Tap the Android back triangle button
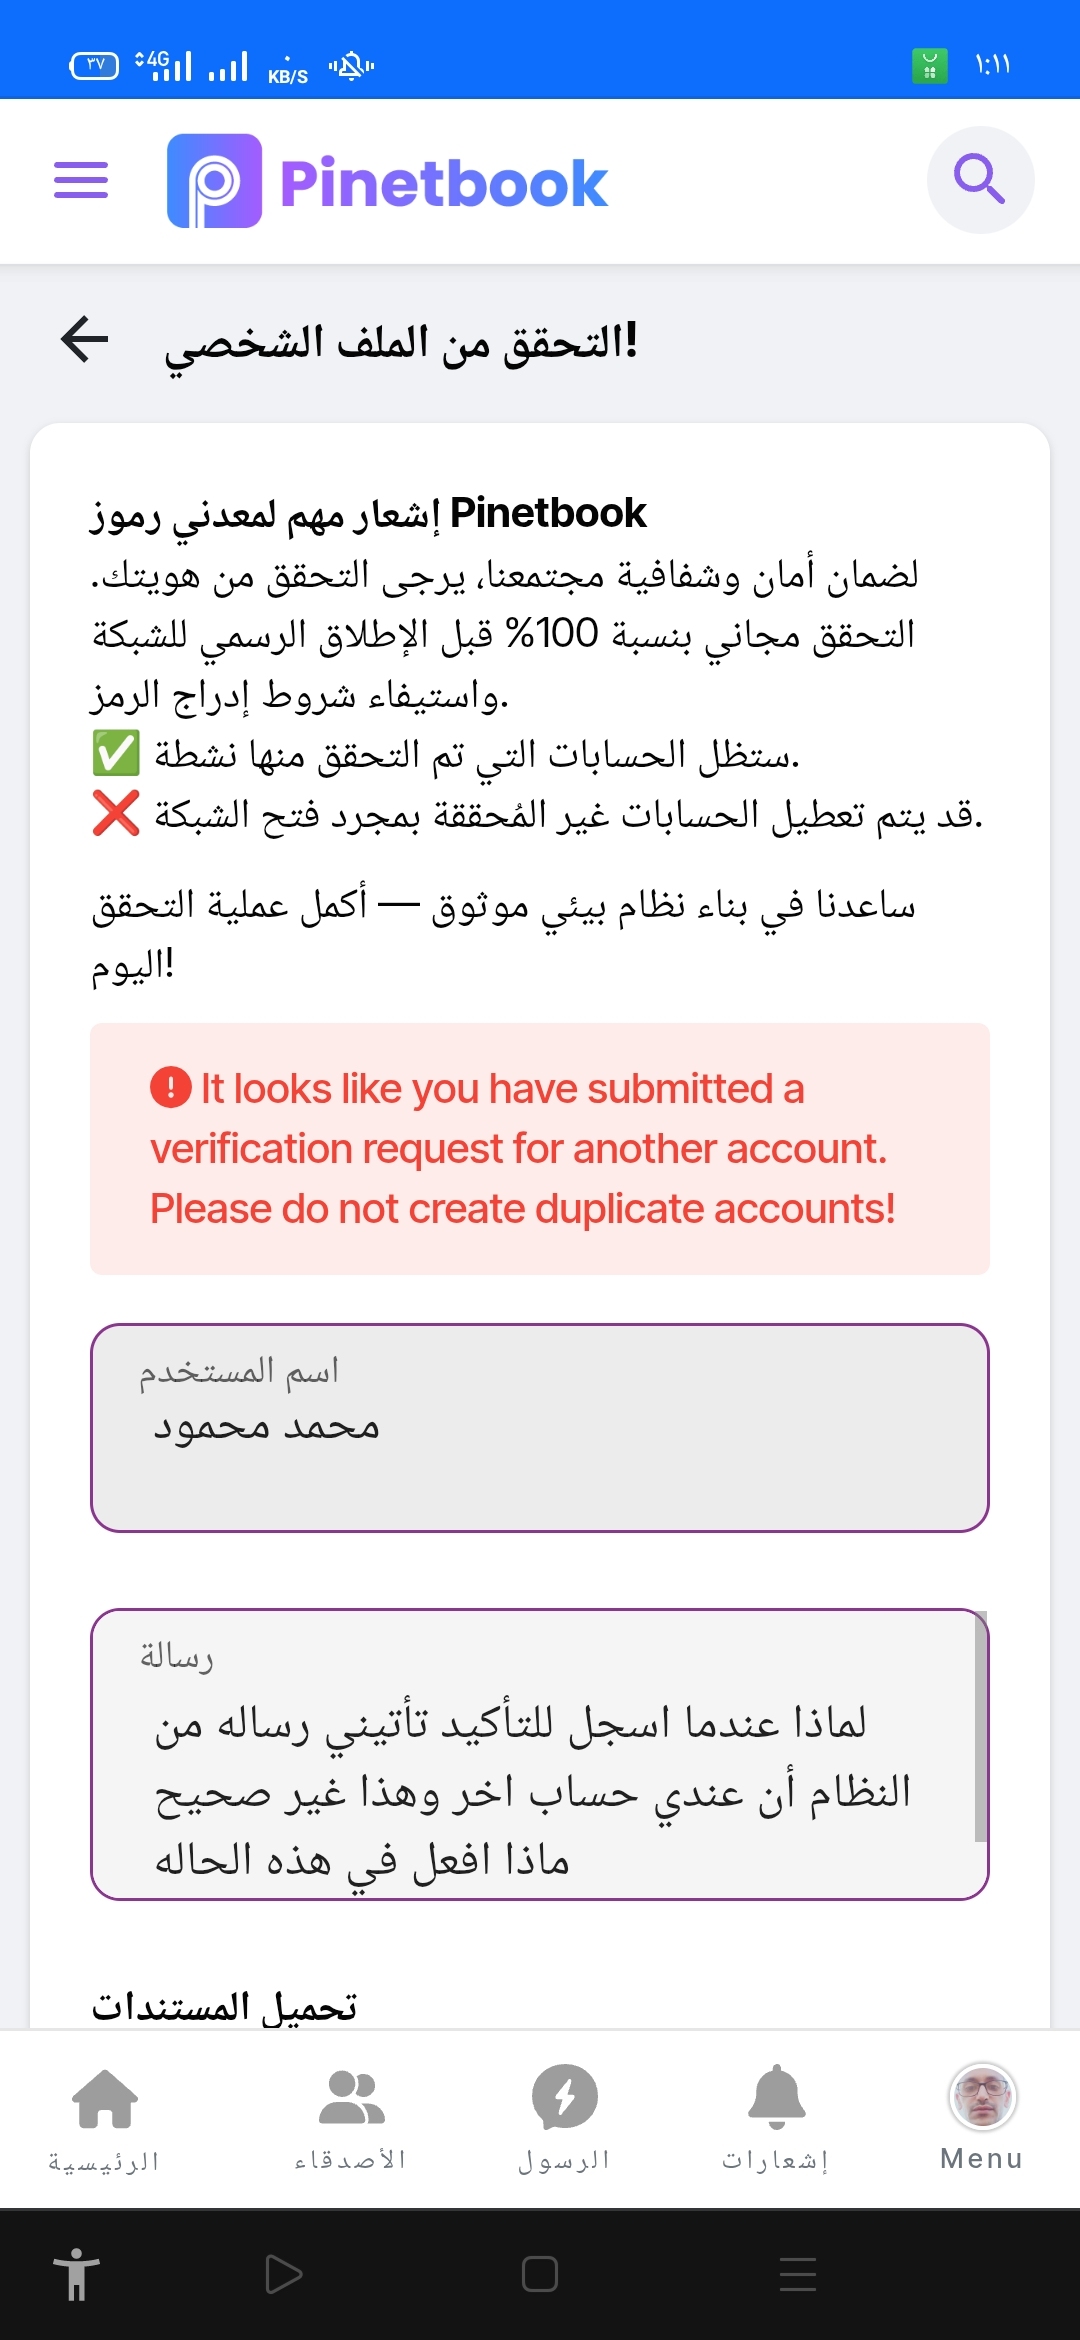Screen dimensions: 1080x2340 click(283, 2274)
